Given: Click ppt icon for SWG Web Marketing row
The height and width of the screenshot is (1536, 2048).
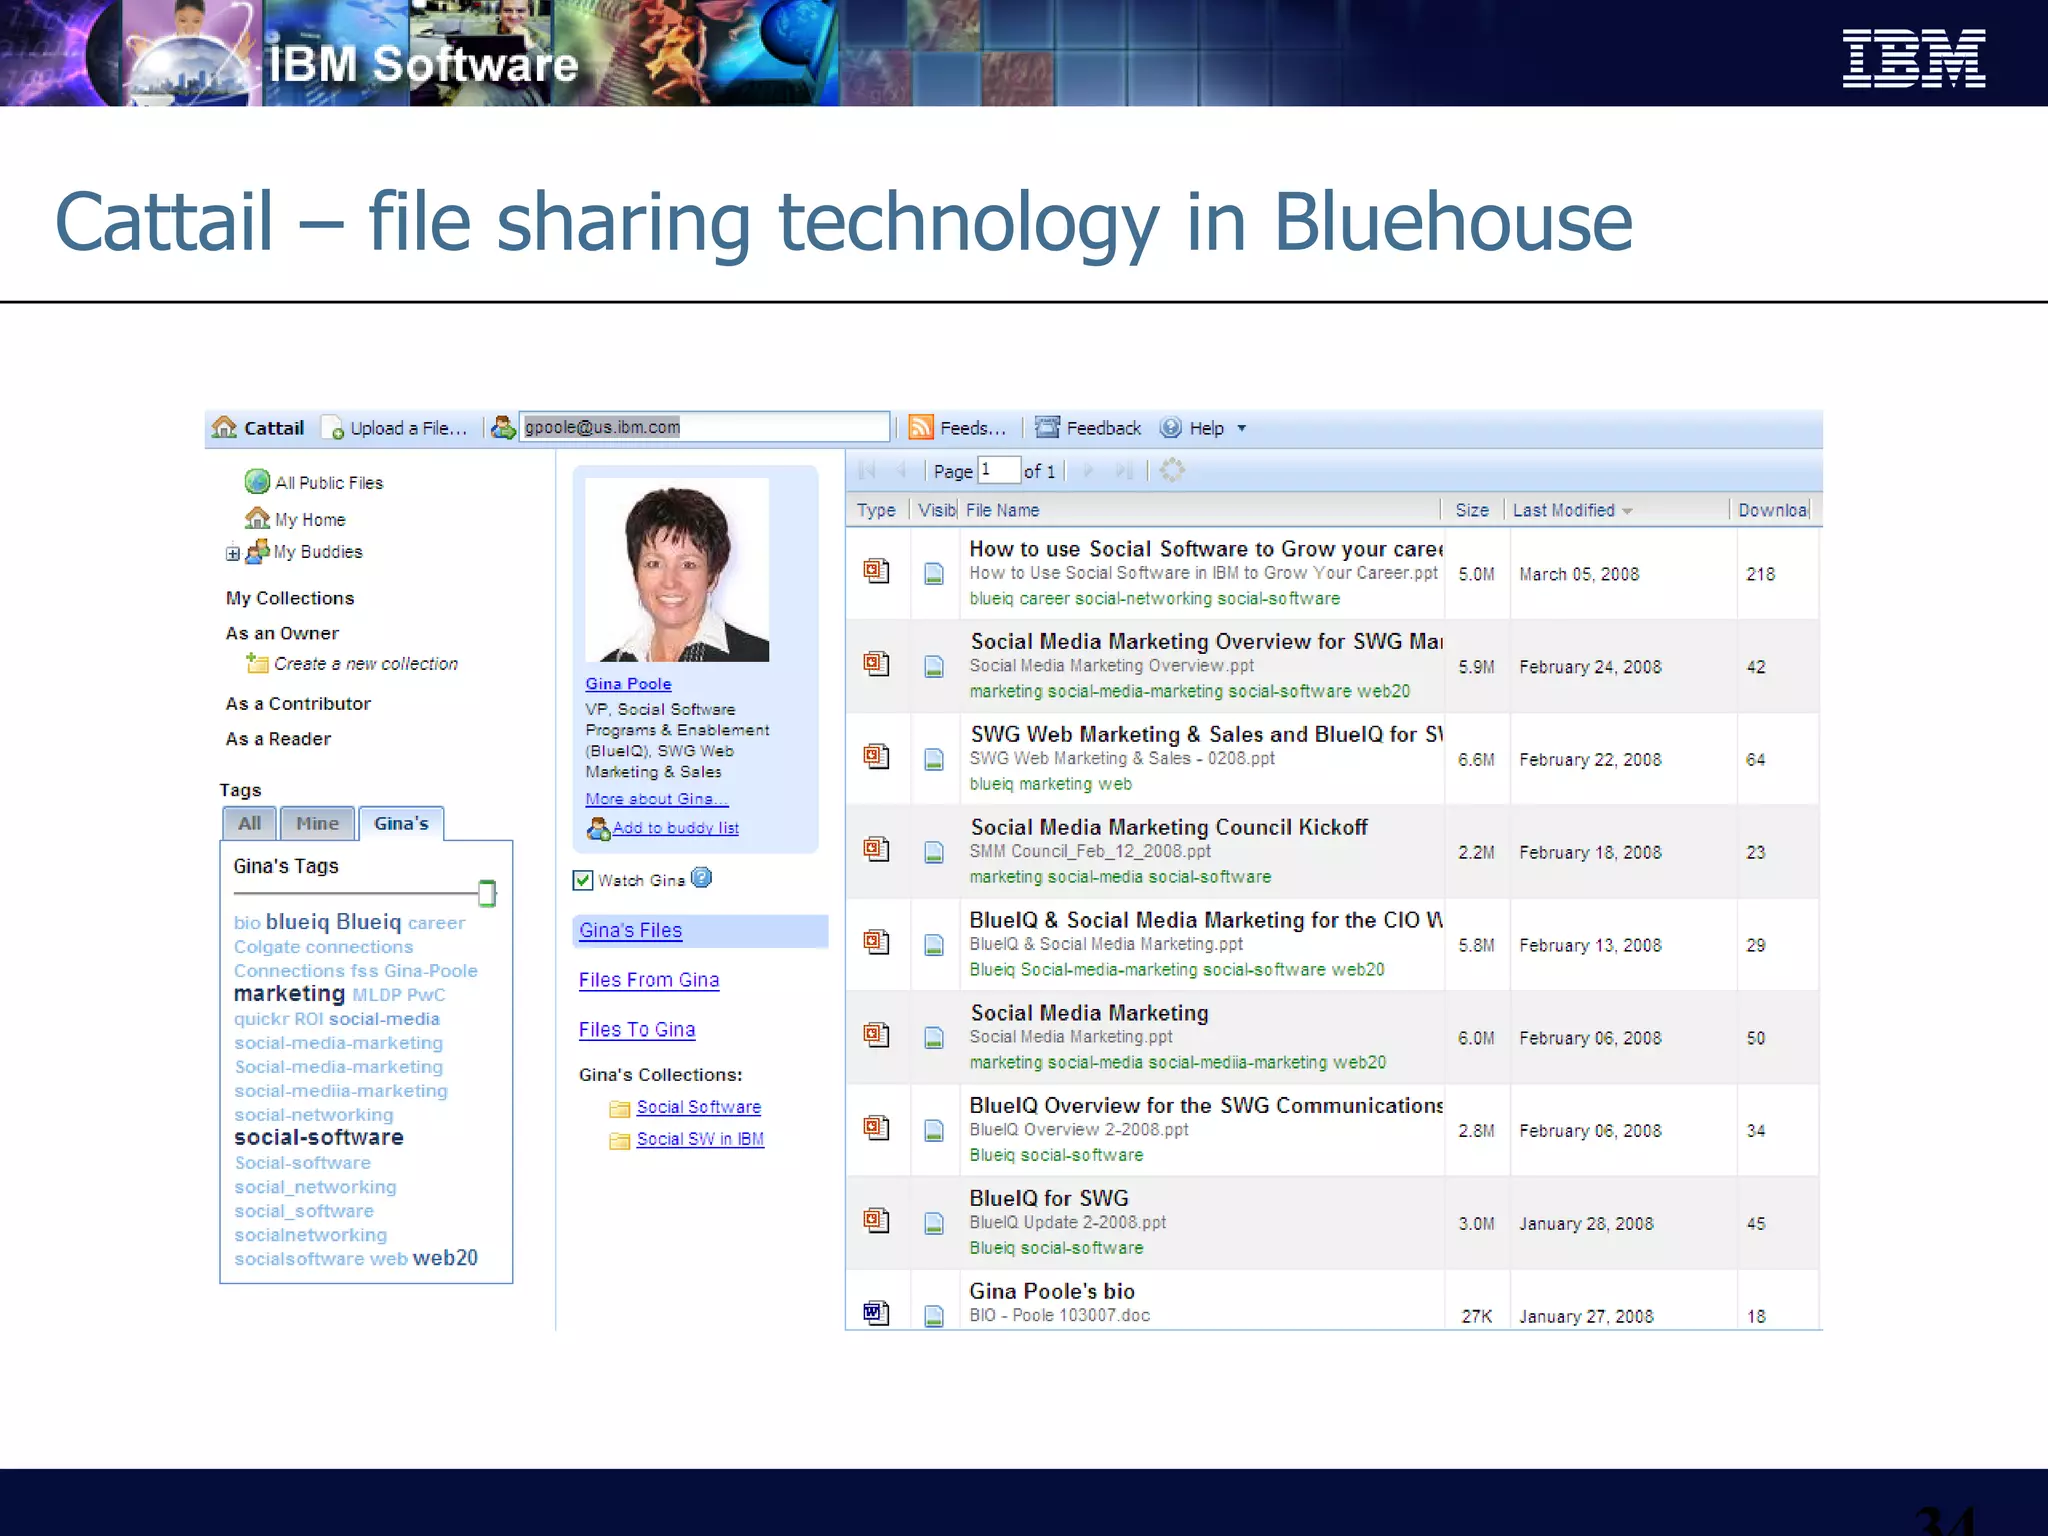Looking at the screenshot, I should pyautogui.click(x=876, y=756).
